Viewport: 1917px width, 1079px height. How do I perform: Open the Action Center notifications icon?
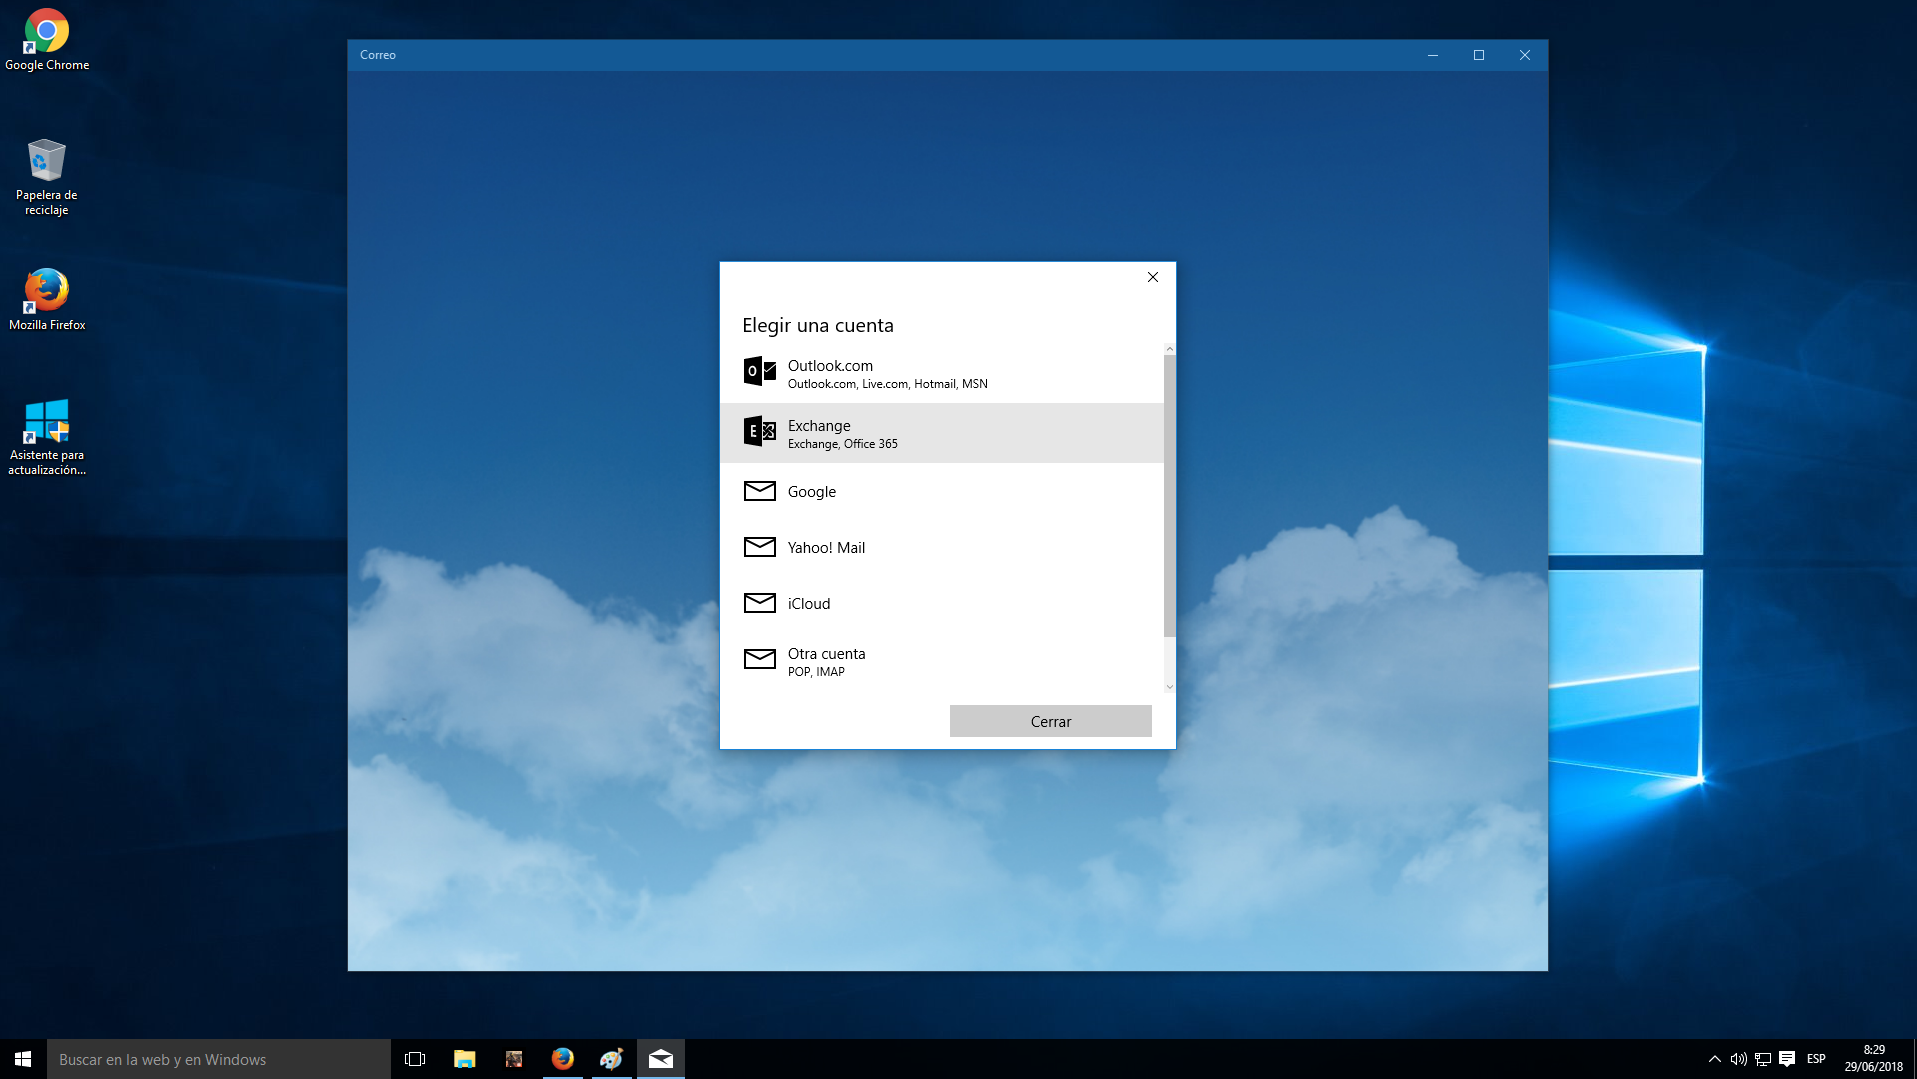(1787, 1059)
